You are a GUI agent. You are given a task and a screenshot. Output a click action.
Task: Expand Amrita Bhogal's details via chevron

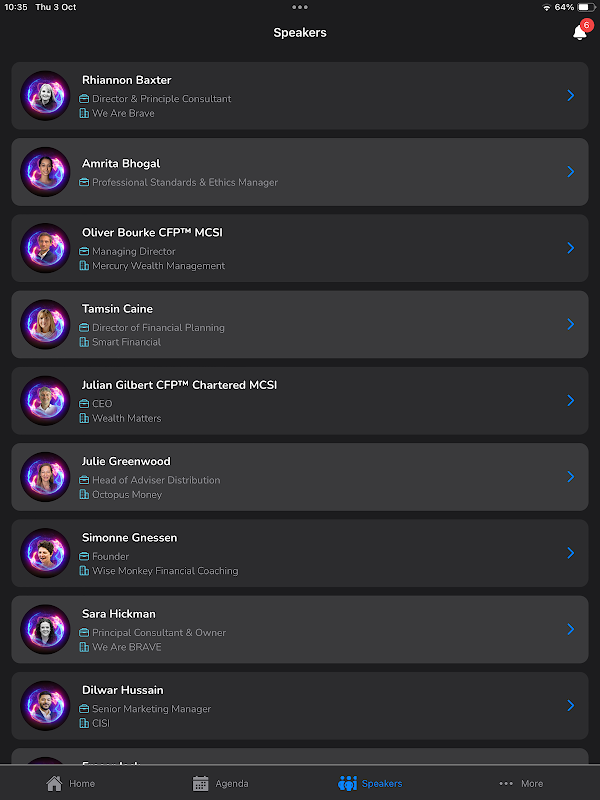[x=571, y=171]
